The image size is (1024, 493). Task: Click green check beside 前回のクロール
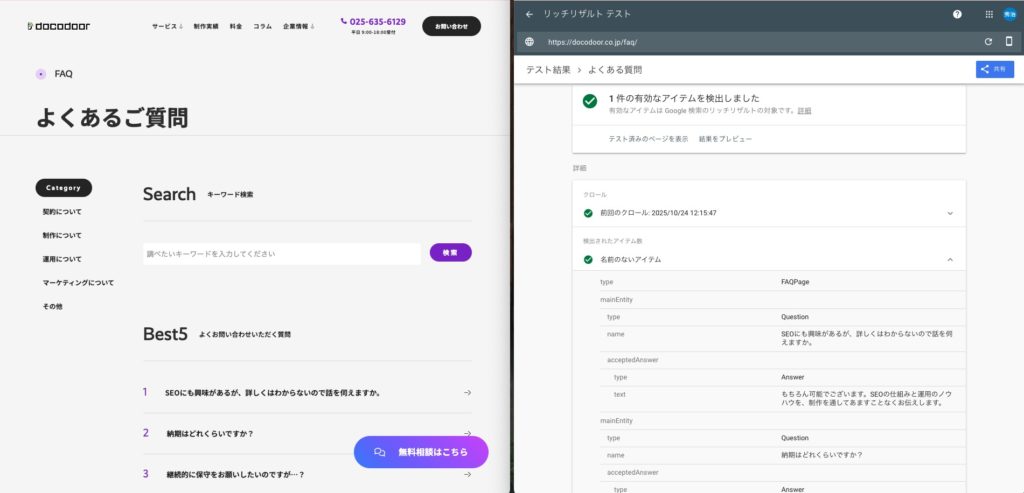[588, 213]
